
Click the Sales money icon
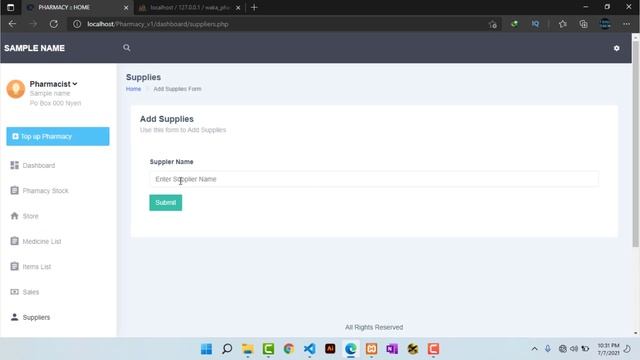coord(15,292)
